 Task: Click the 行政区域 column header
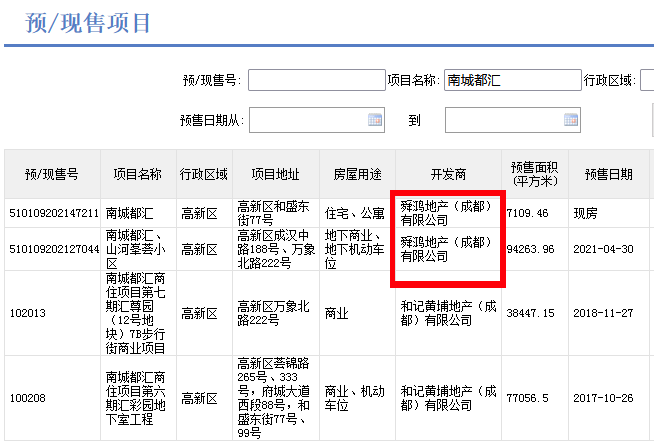click(204, 174)
